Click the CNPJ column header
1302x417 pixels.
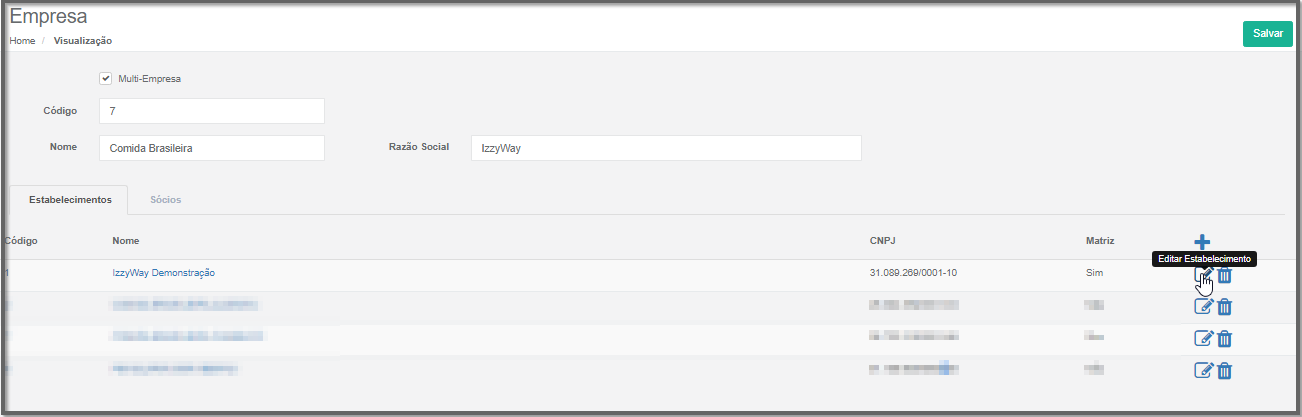click(884, 241)
